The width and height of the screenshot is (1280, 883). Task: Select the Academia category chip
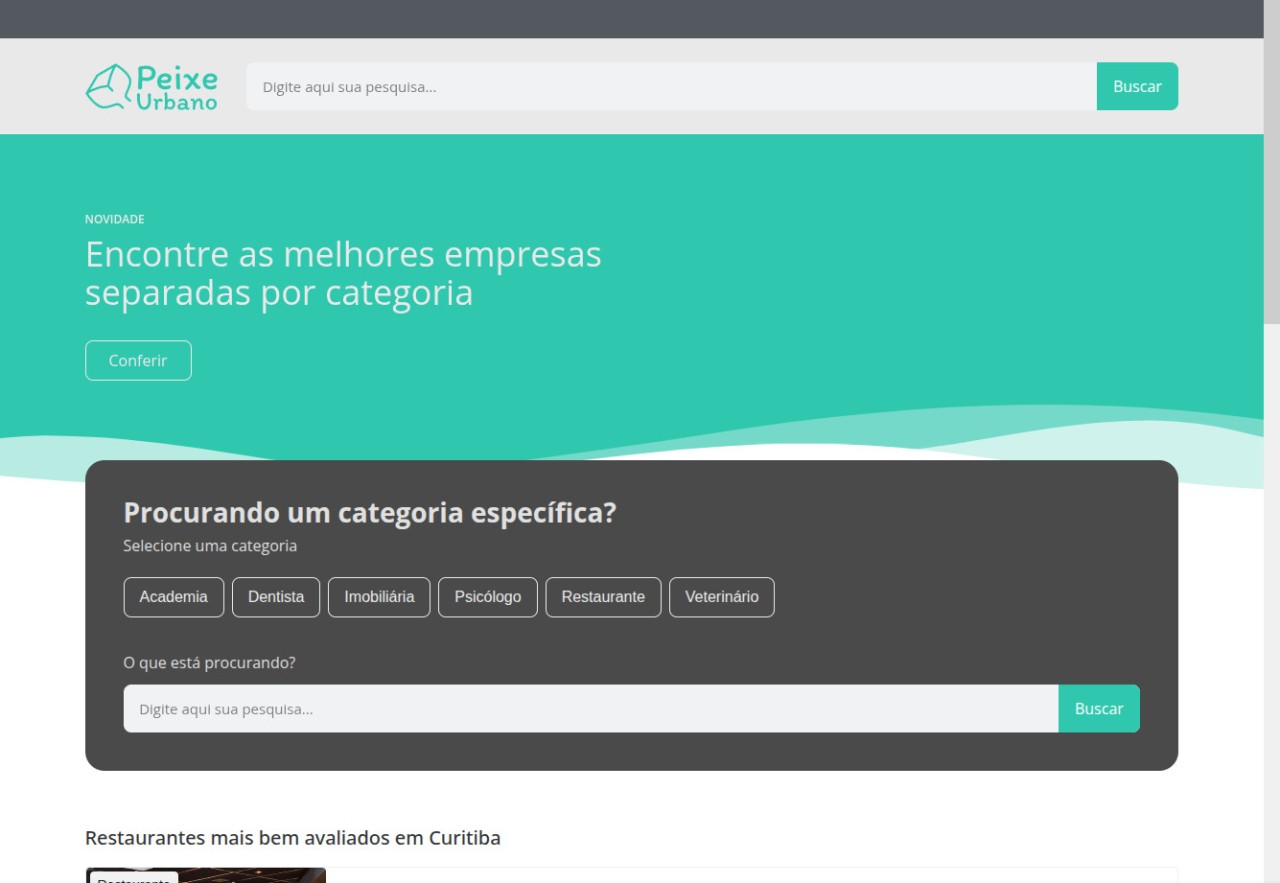click(x=173, y=597)
